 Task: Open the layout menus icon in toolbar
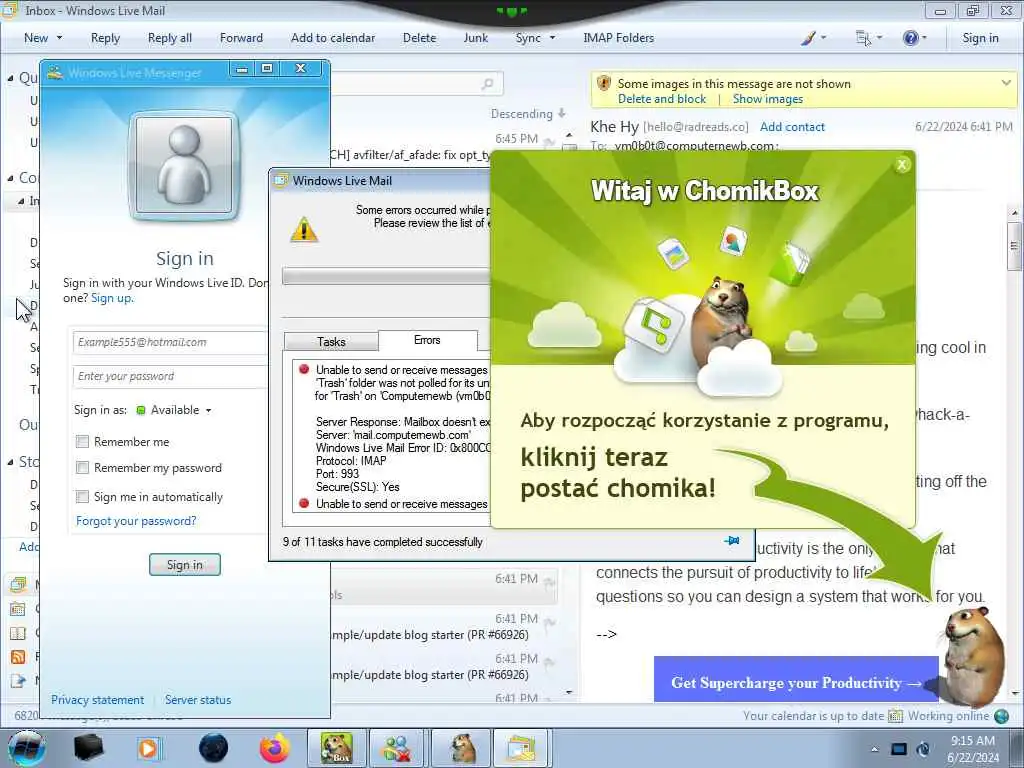click(x=863, y=38)
